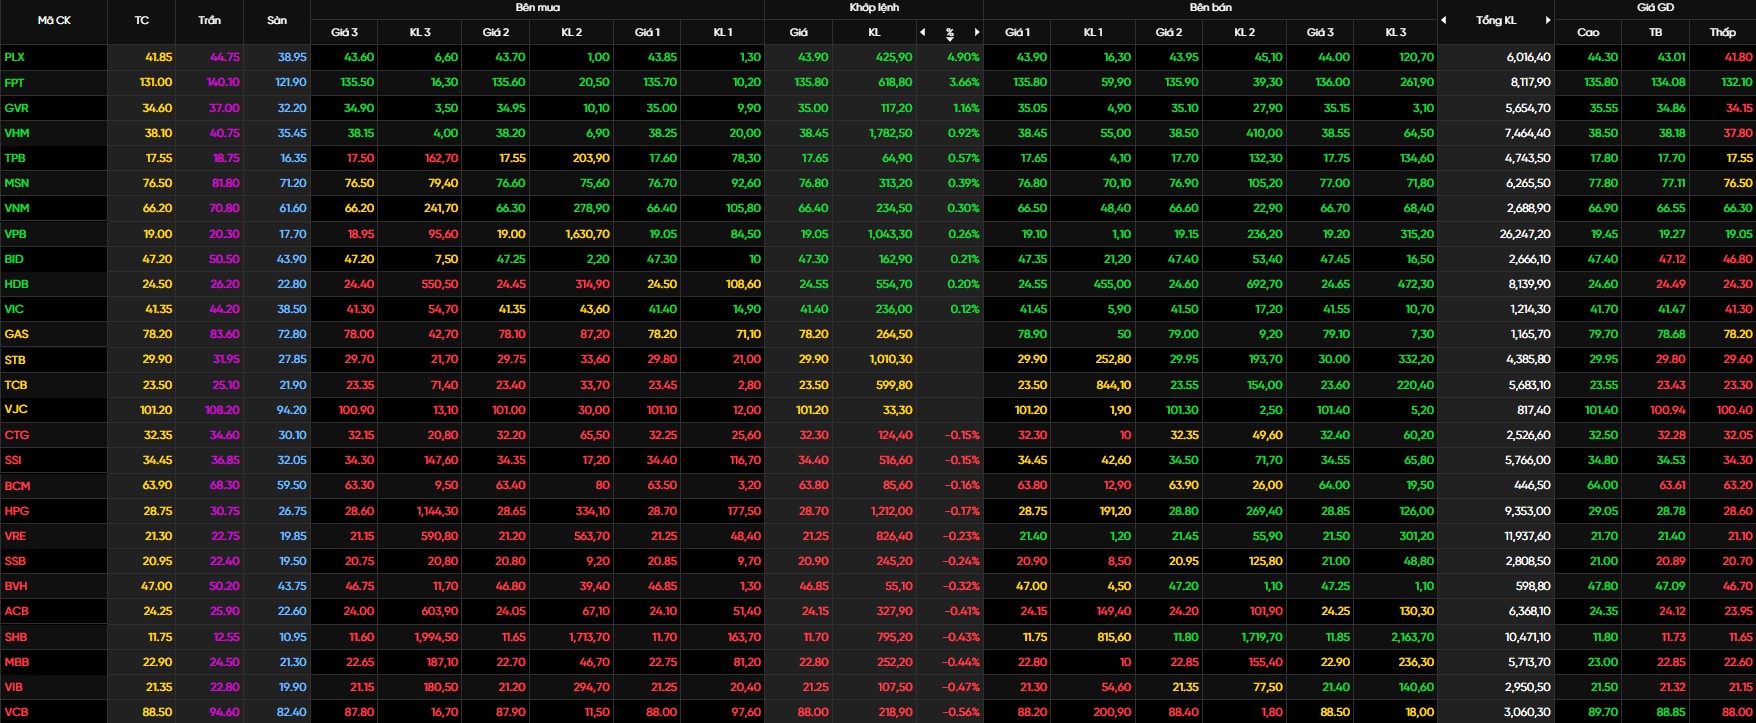Select the TPB stock symbol
This screenshot has width=1756, height=723.
coord(15,158)
